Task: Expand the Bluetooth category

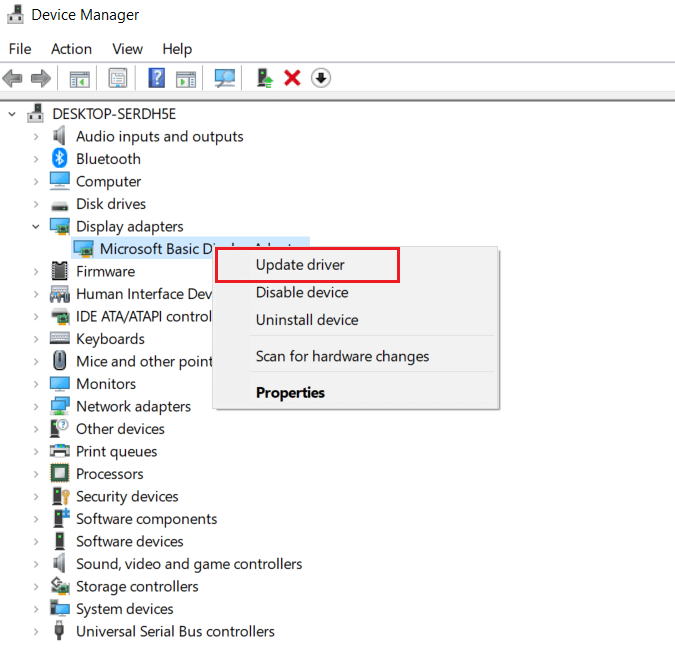Action: tap(36, 159)
